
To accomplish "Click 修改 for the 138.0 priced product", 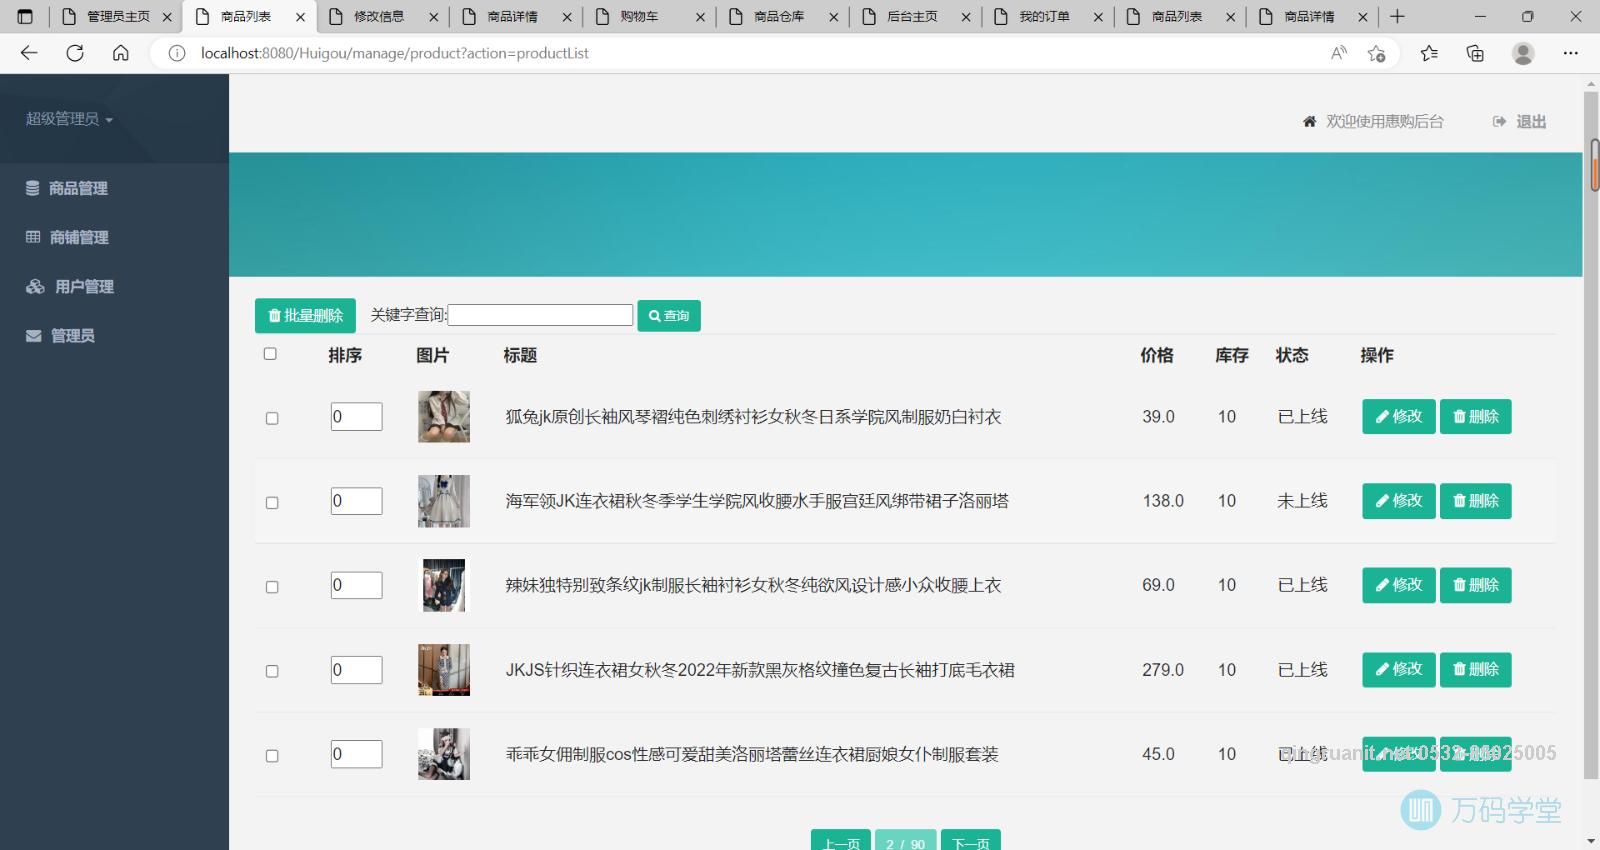I will click(1399, 501).
